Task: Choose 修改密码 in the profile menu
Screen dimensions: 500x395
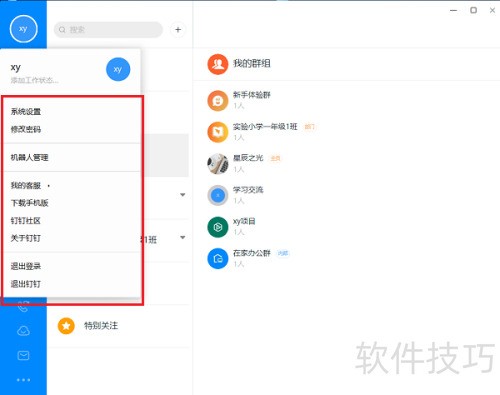Action: pyautogui.click(x=26, y=129)
